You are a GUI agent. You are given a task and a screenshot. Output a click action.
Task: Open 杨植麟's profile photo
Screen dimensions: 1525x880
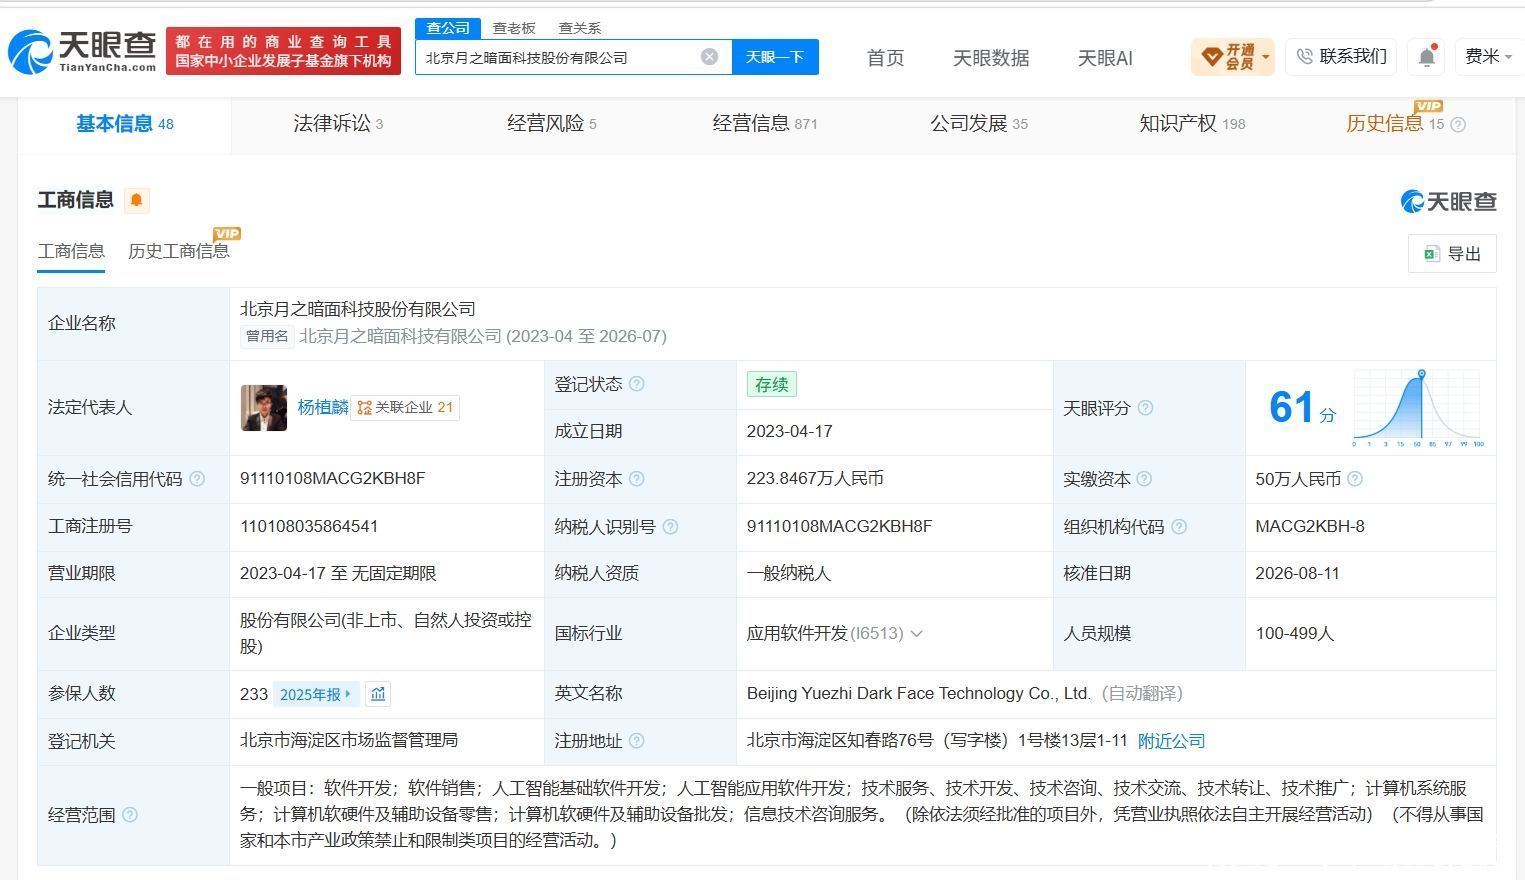coord(264,408)
